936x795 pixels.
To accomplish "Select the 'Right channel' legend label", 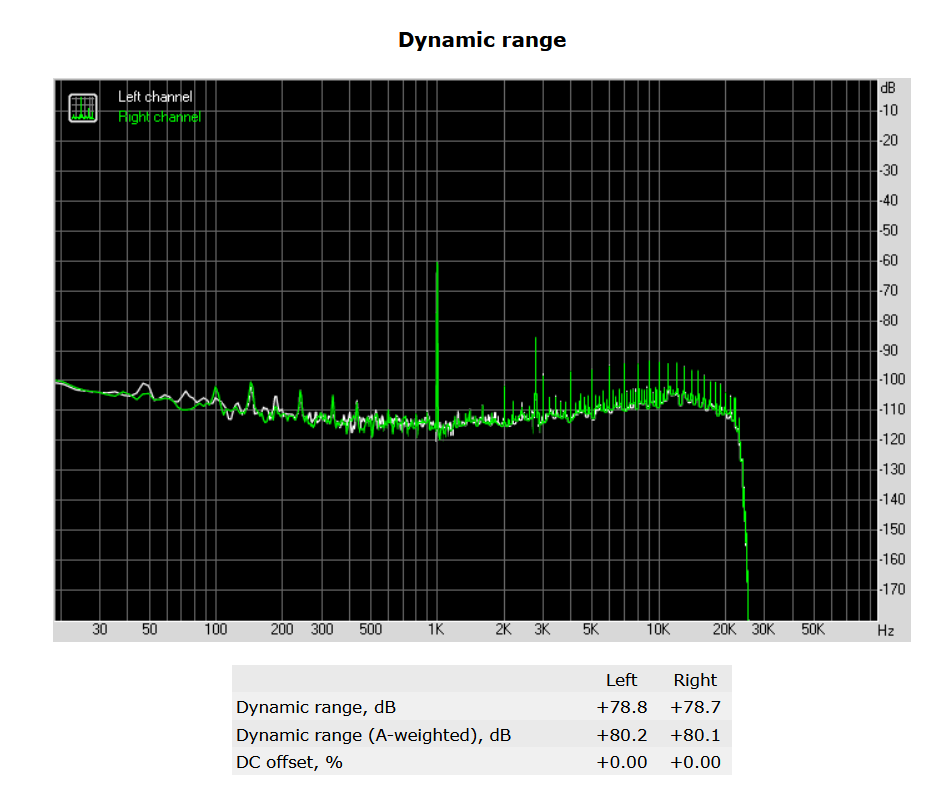I will (159, 117).
